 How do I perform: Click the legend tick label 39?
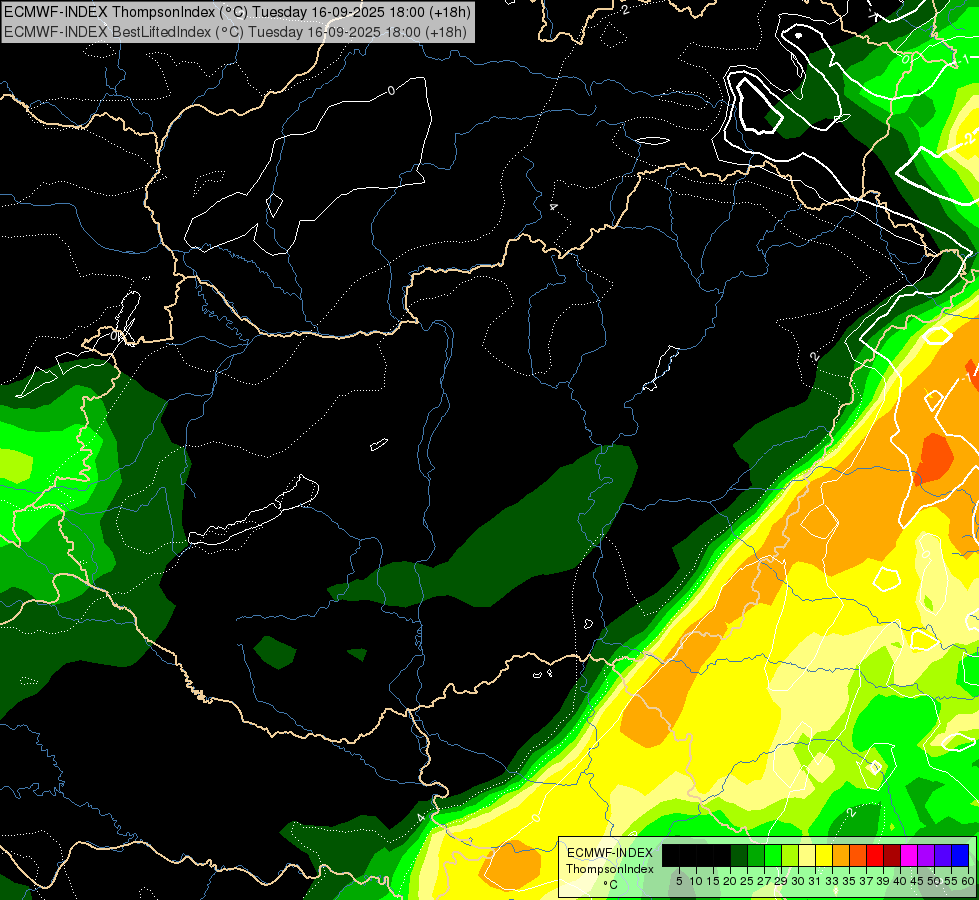tap(883, 881)
